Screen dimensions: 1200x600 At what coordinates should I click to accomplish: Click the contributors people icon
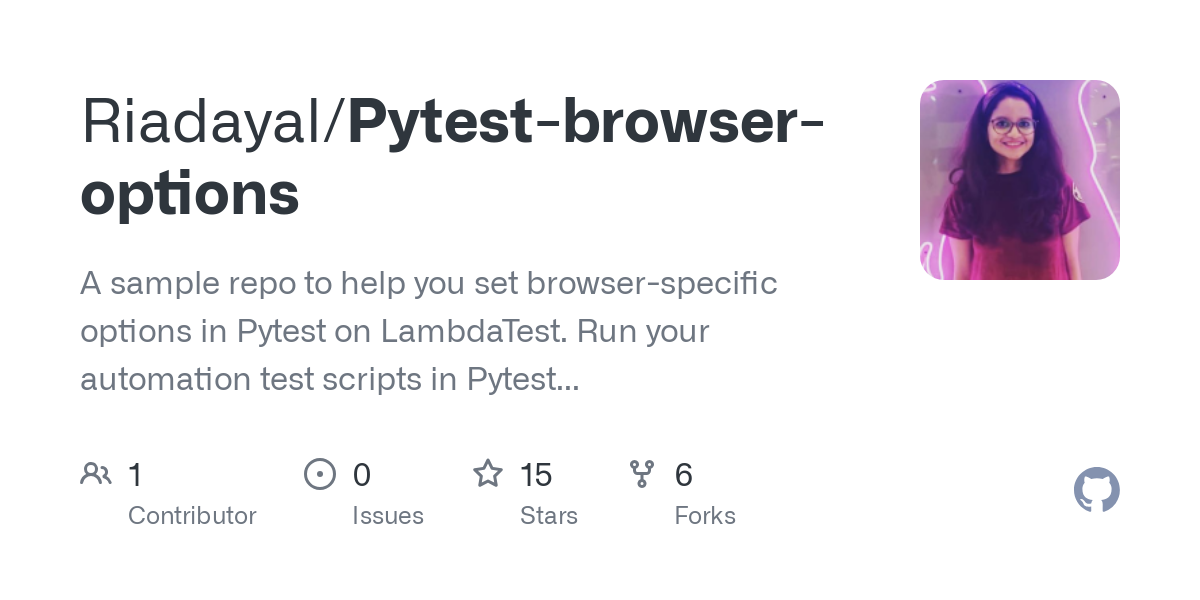[96, 474]
